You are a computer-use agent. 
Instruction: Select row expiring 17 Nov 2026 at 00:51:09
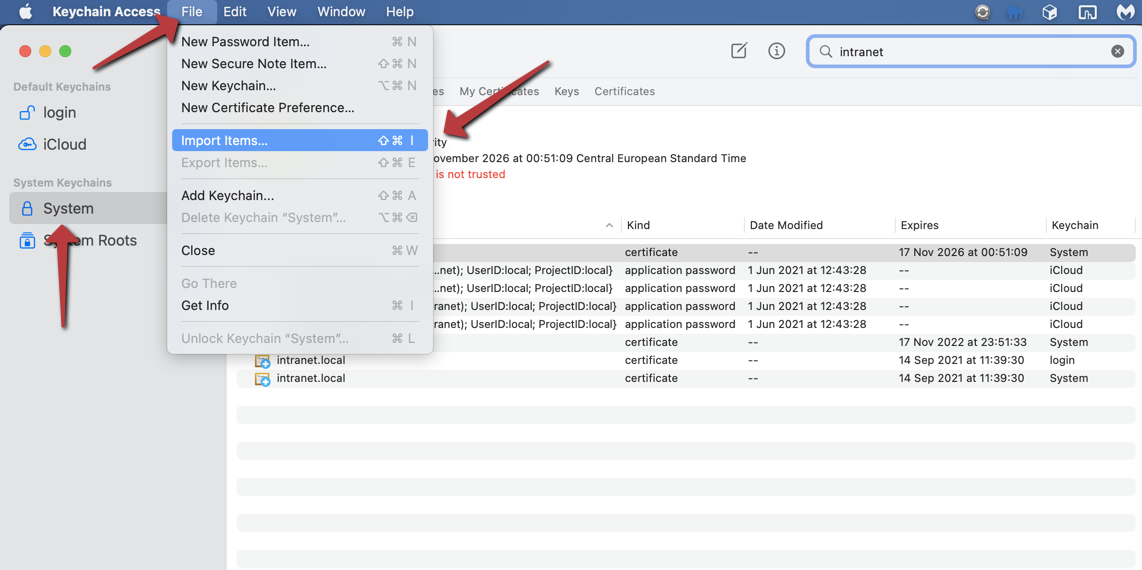tap(686, 253)
